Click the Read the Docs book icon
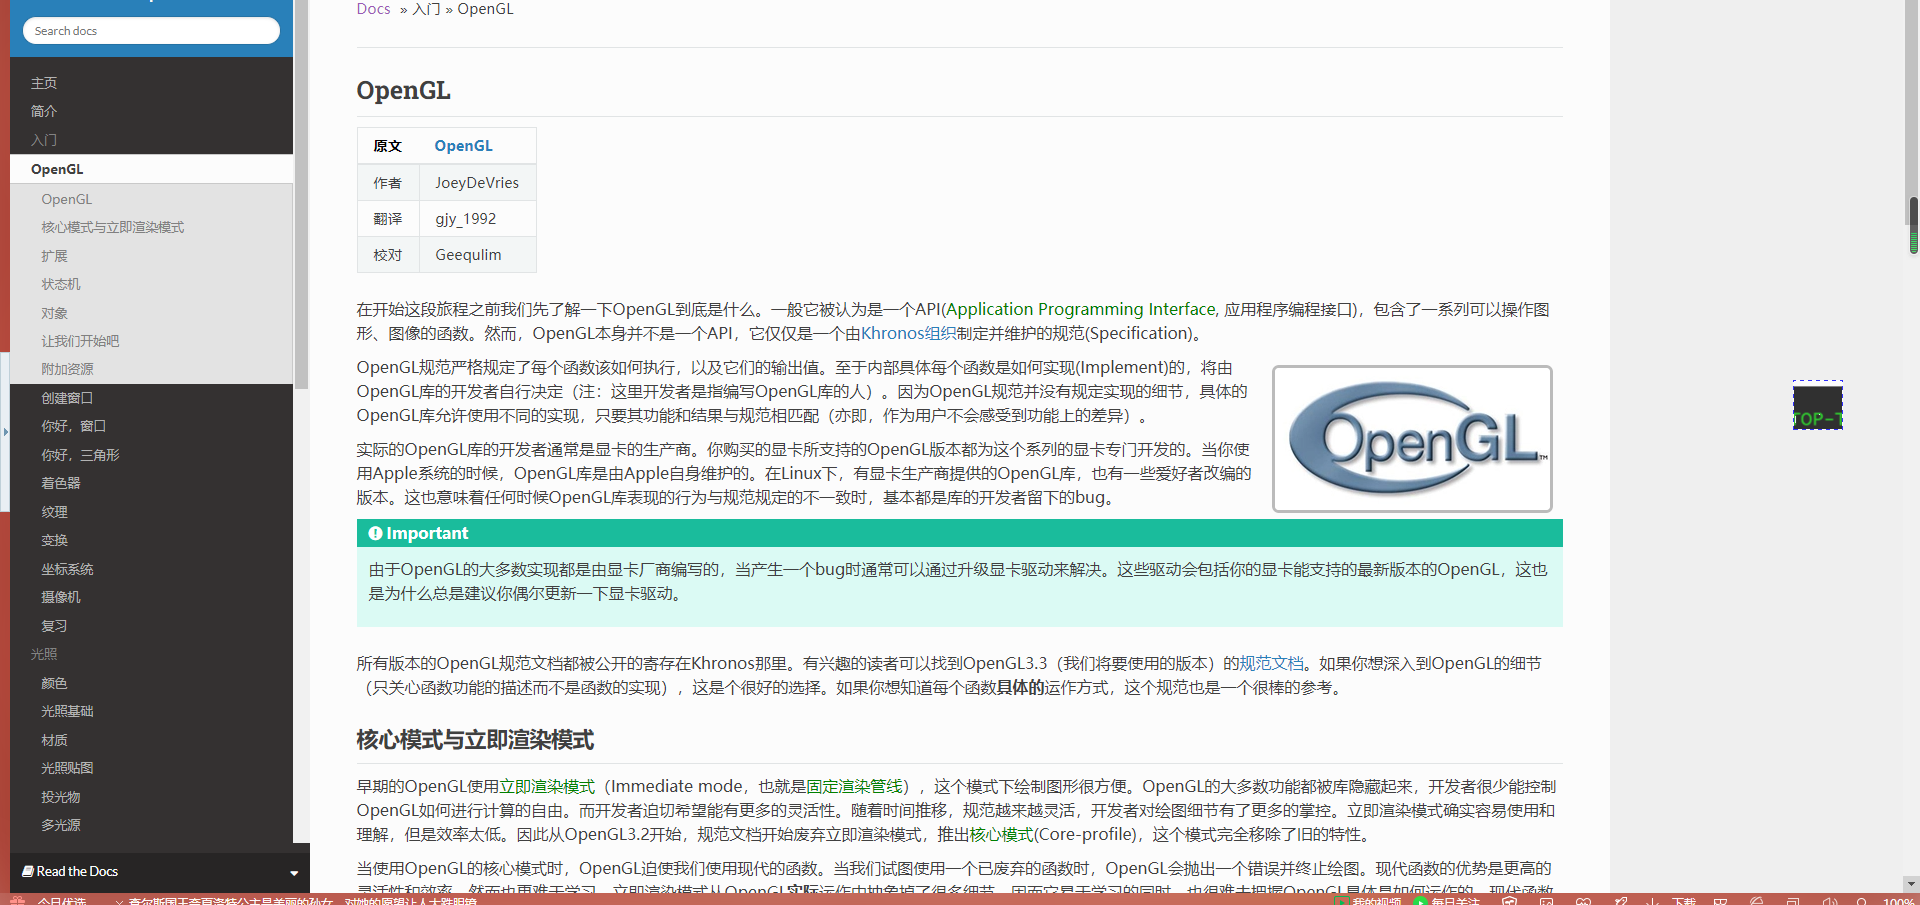Image resolution: width=1920 pixels, height=905 pixels. point(28,871)
